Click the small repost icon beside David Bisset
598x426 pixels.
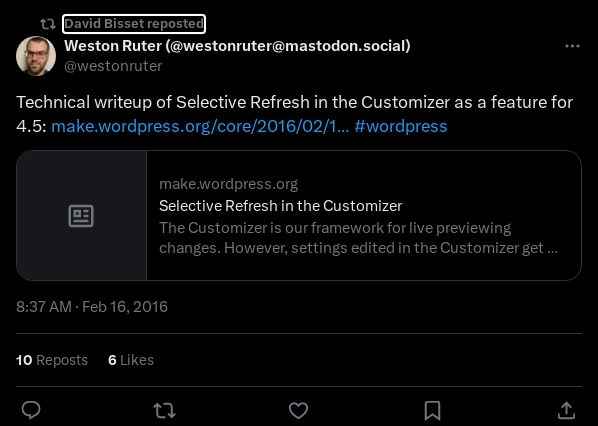pyautogui.click(x=48, y=24)
